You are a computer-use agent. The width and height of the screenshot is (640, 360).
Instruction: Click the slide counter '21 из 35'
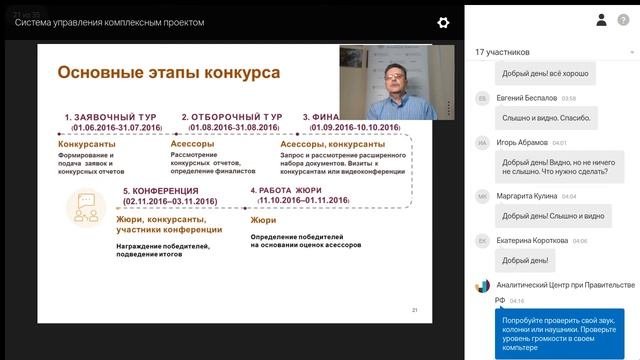[27, 14]
